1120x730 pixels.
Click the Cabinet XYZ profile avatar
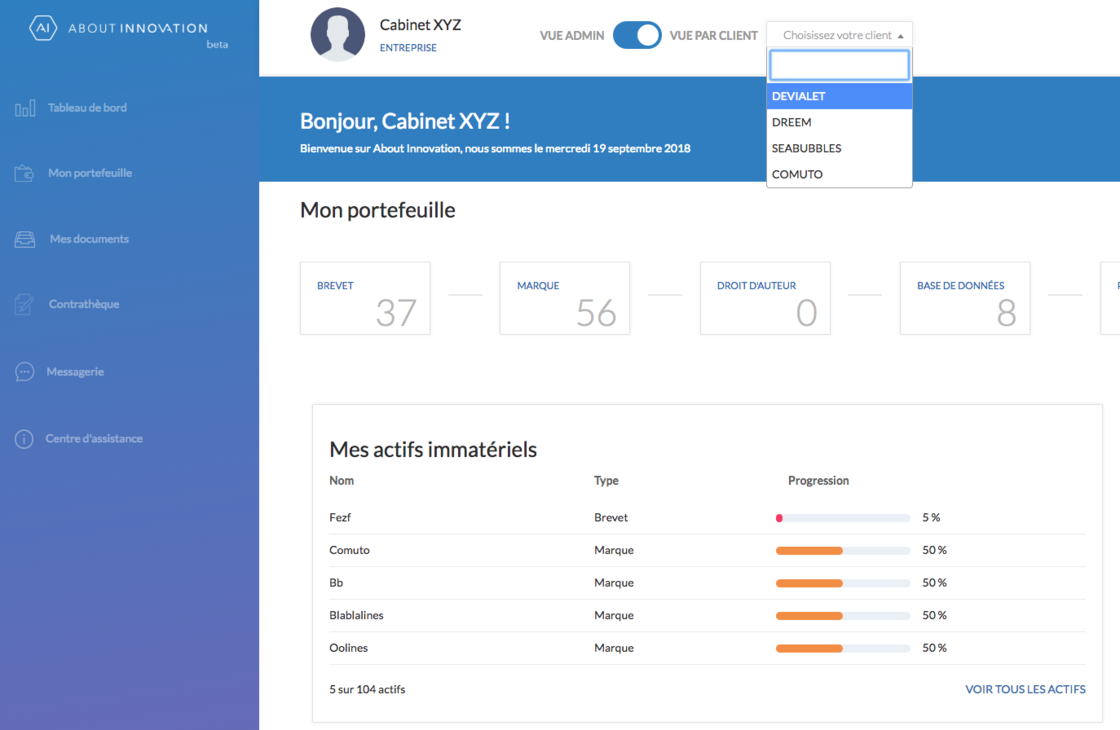tap(338, 34)
